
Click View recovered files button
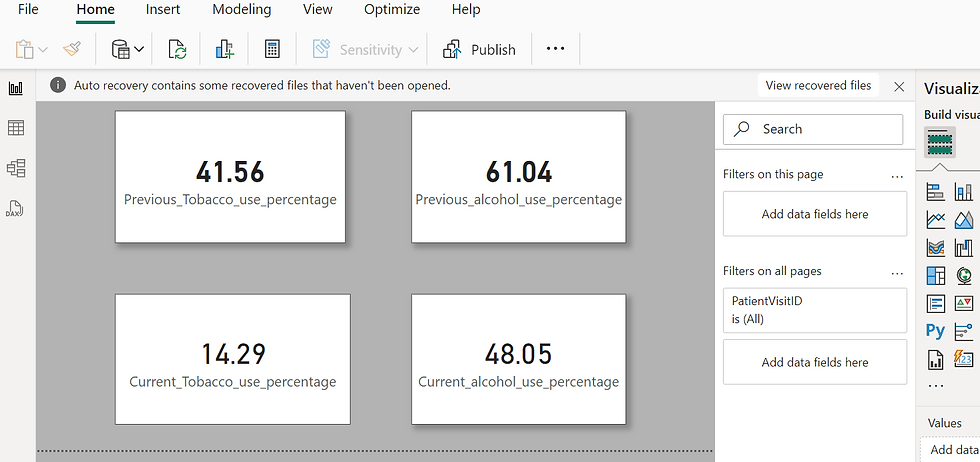coord(818,86)
